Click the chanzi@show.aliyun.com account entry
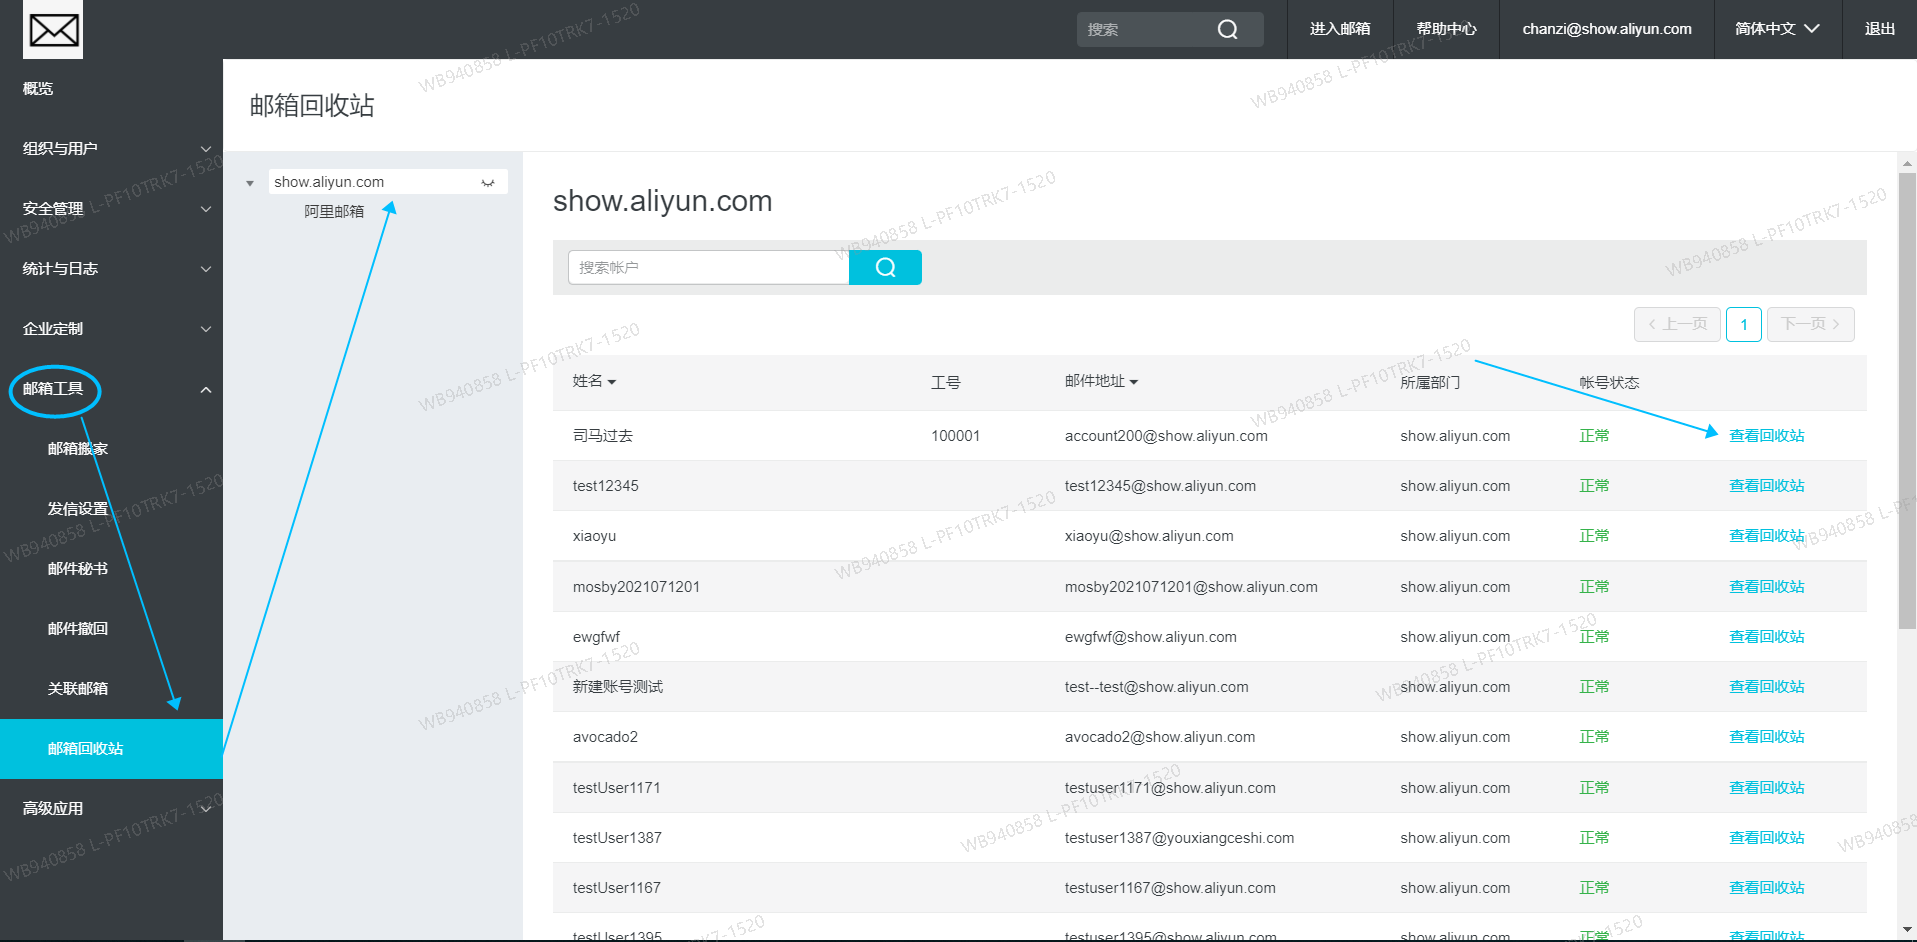 pyautogui.click(x=1607, y=29)
